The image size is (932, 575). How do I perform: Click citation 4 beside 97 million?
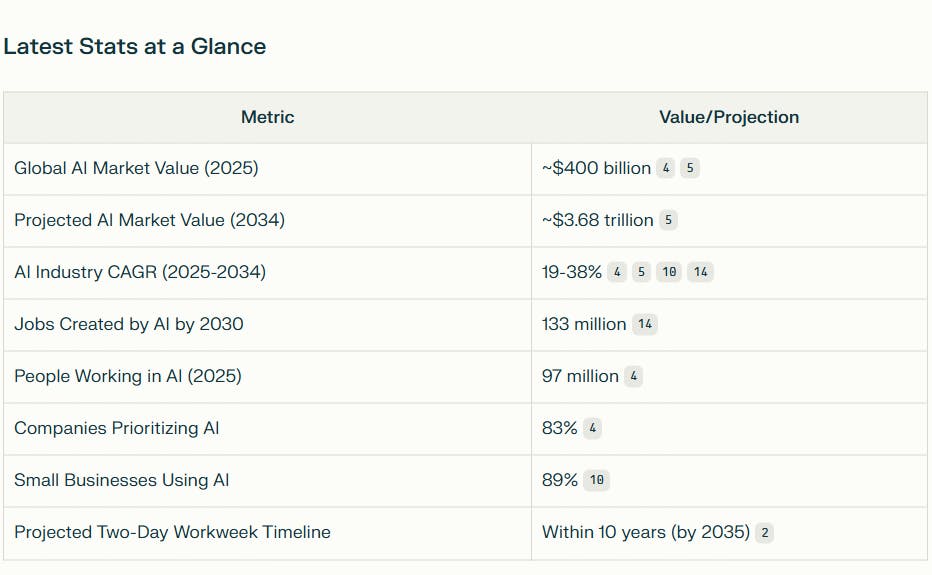[634, 376]
